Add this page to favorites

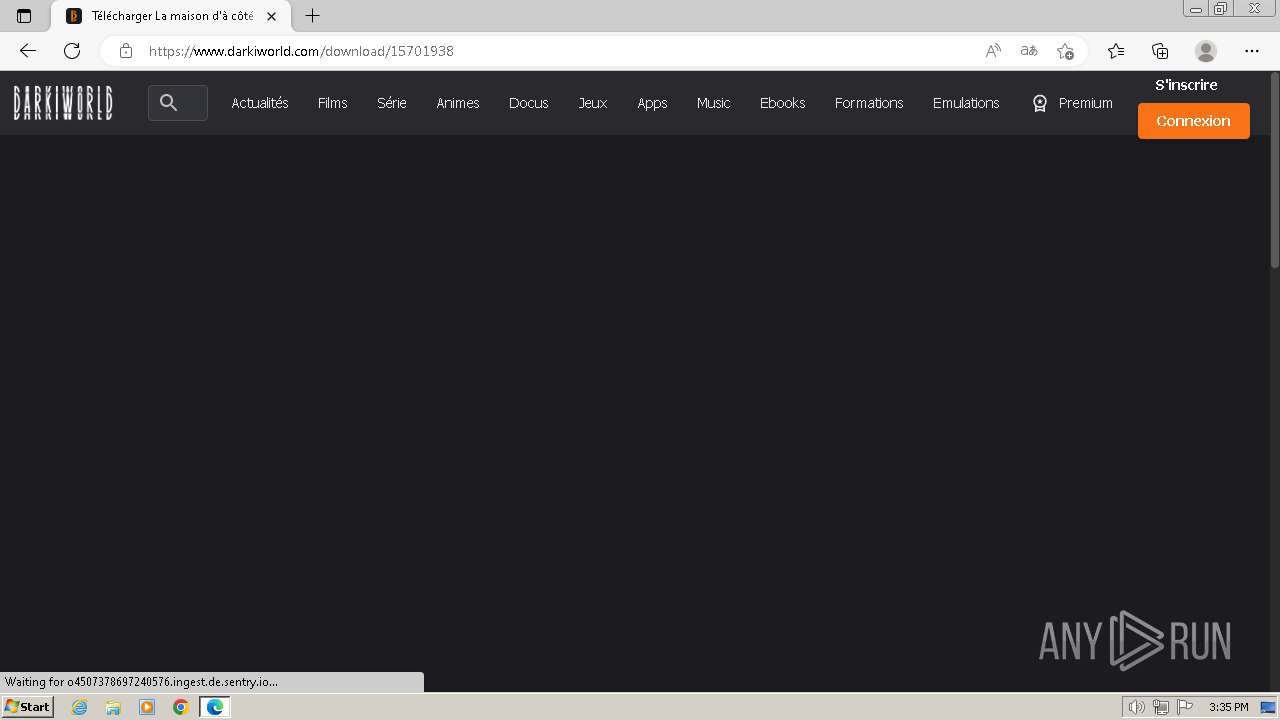(x=1065, y=51)
